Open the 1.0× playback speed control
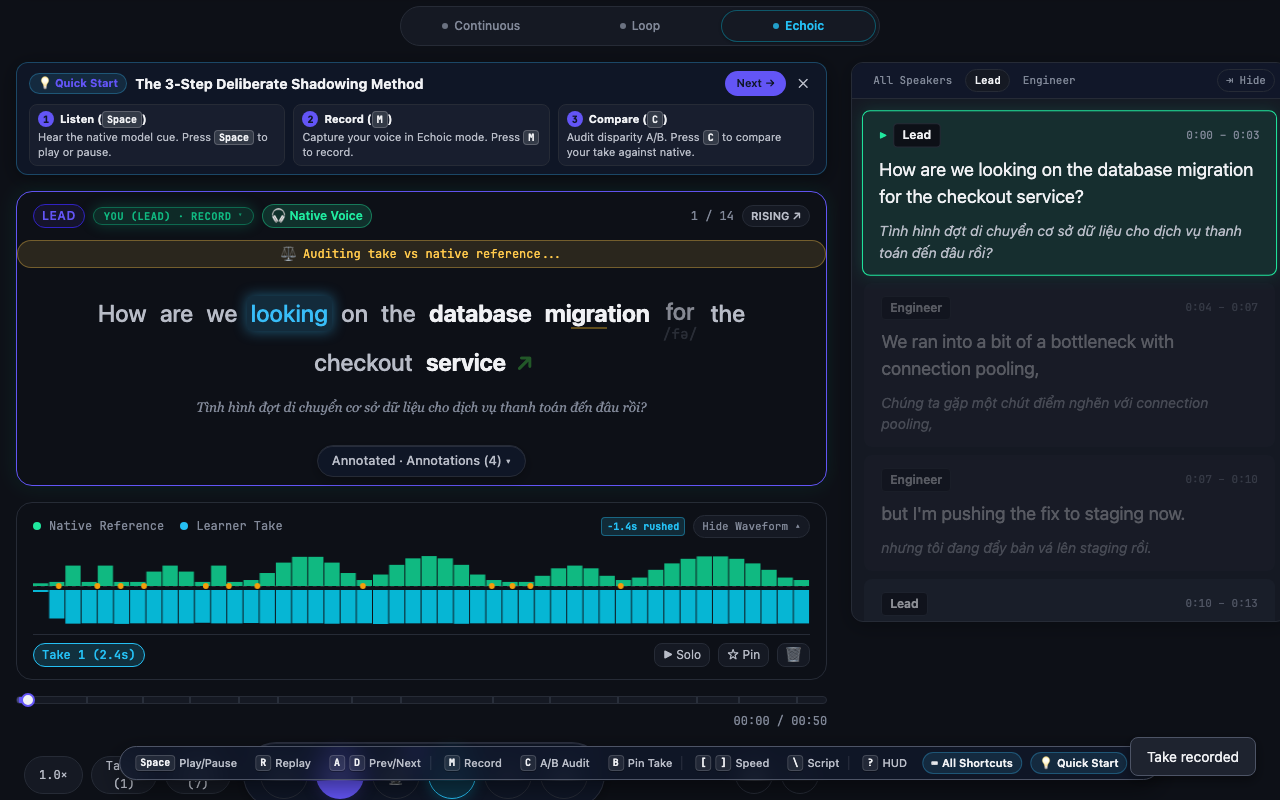Viewport: 1280px width, 800px height. point(53,775)
